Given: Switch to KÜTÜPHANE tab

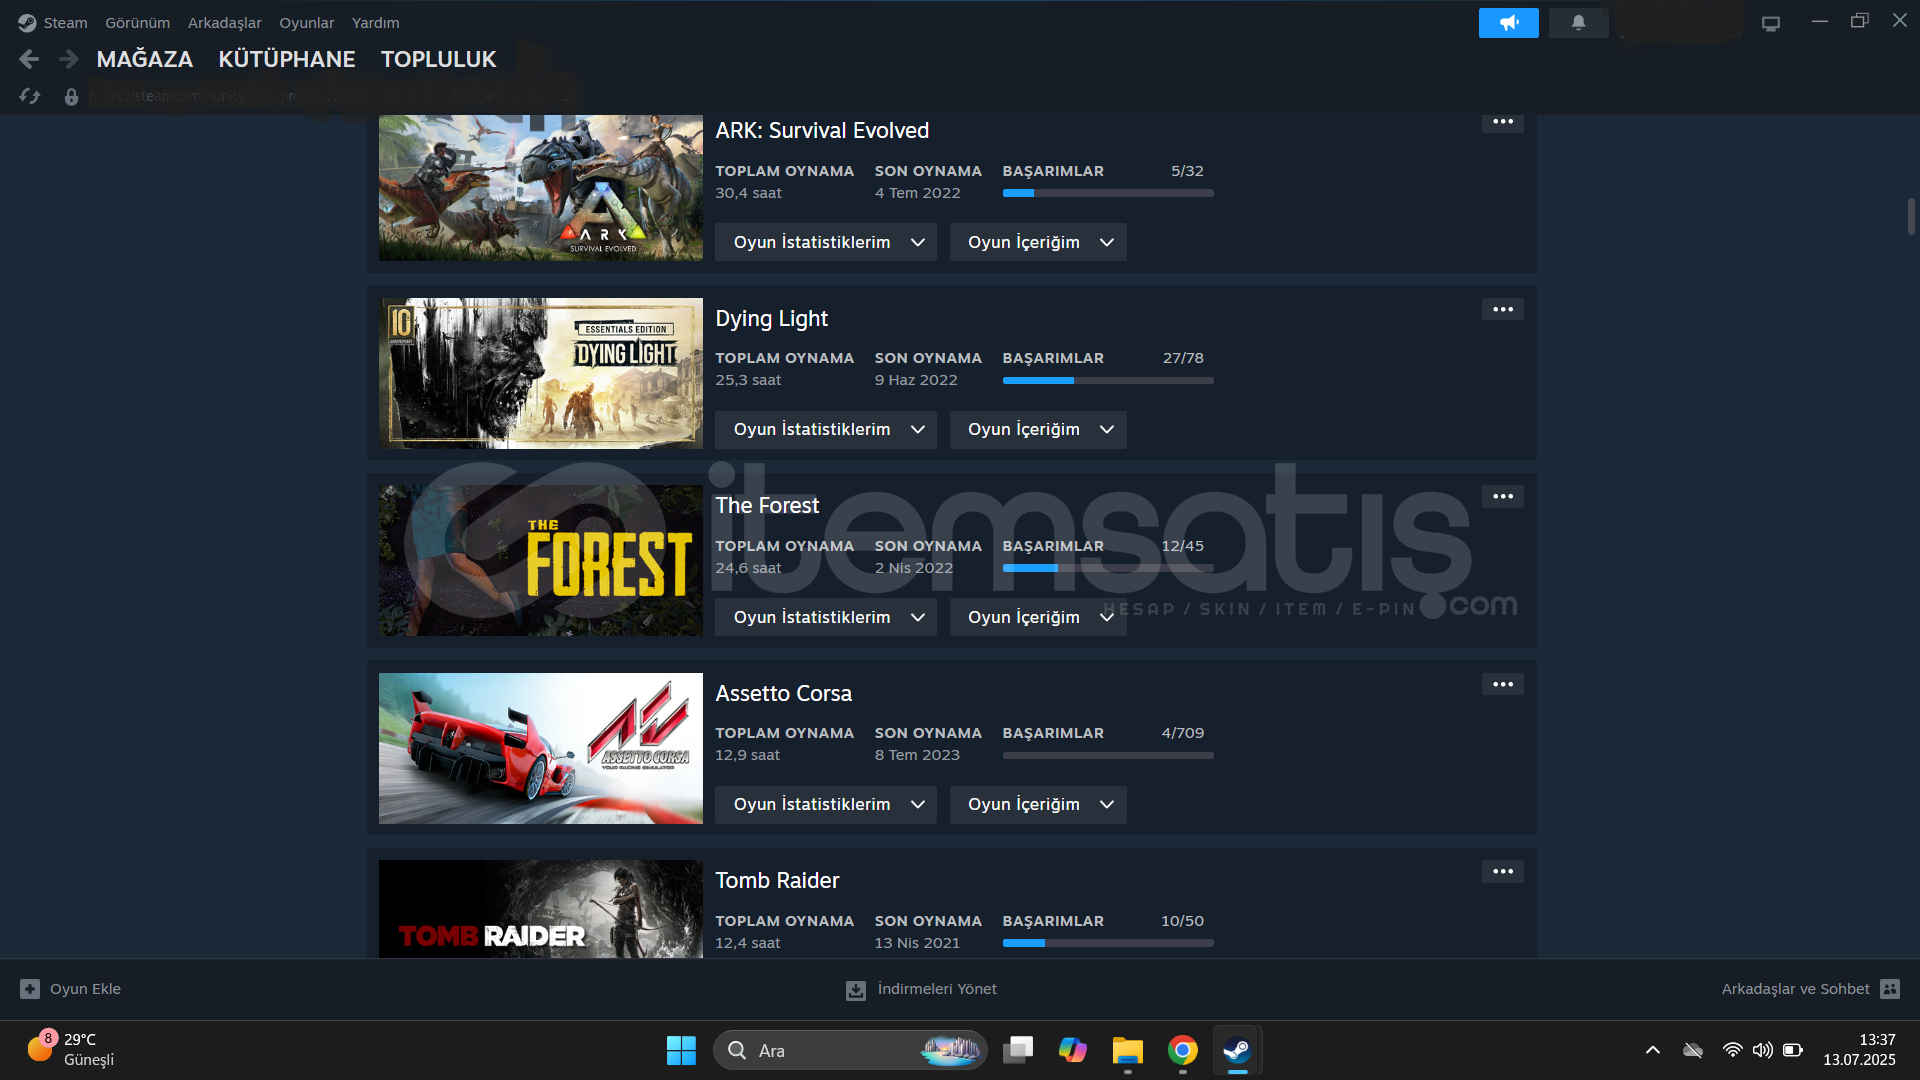Looking at the screenshot, I should click(x=287, y=59).
